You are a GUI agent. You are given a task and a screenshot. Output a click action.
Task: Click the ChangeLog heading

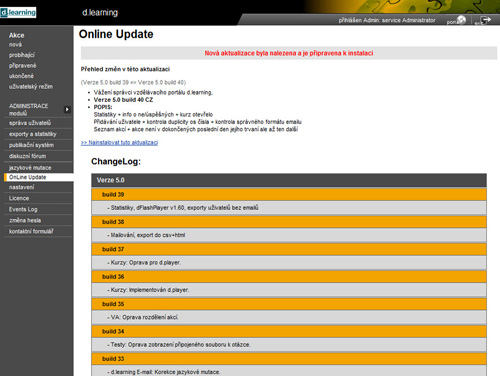click(x=116, y=162)
